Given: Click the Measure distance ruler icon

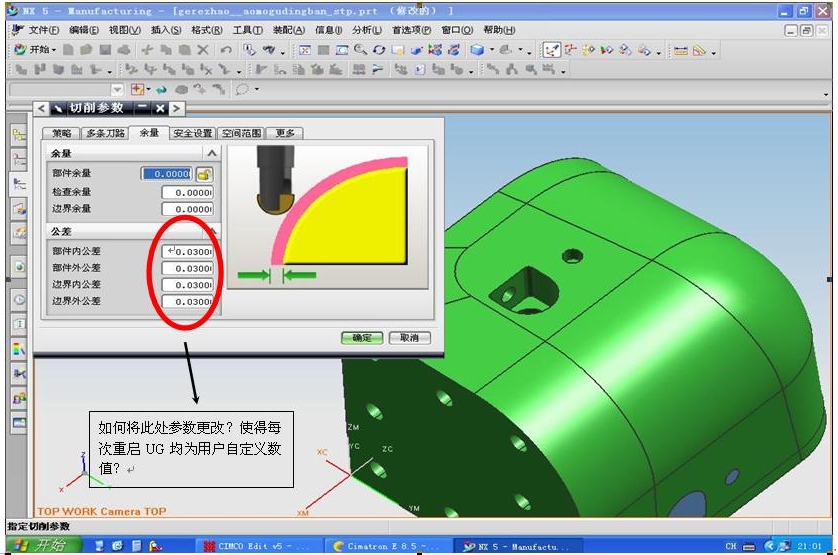Looking at the screenshot, I should point(680,50).
